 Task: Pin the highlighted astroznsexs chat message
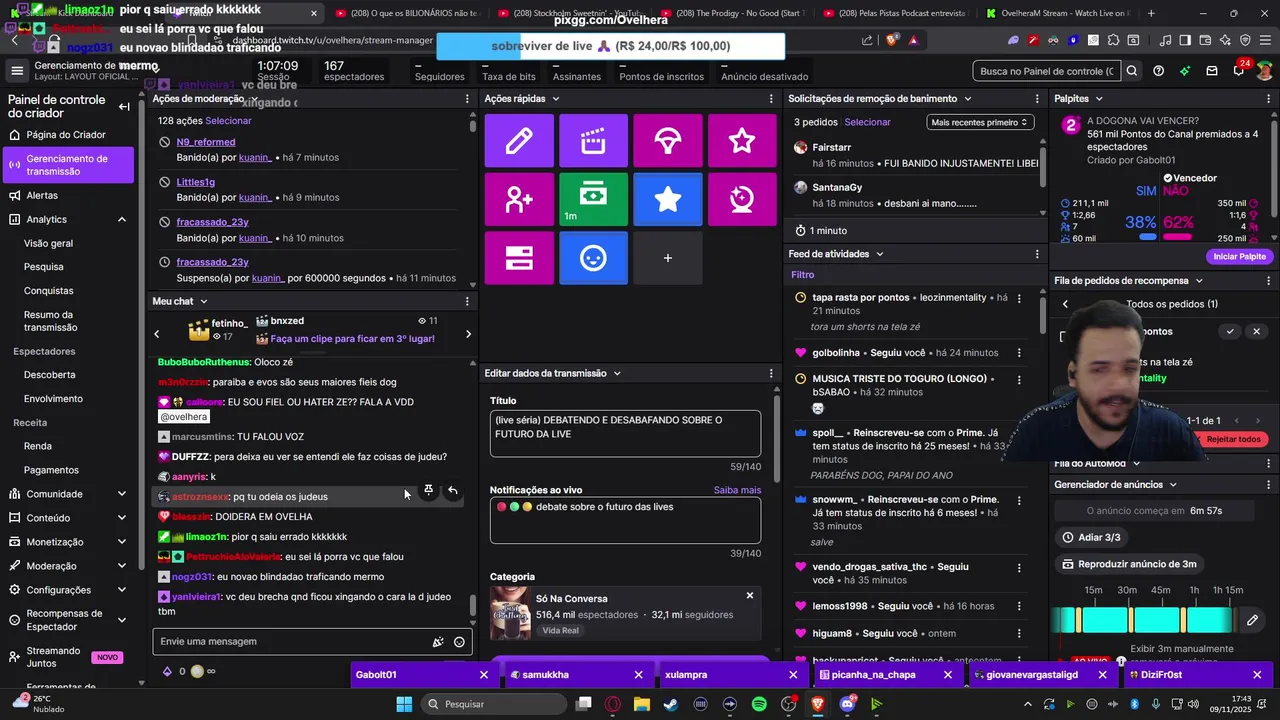click(x=428, y=490)
